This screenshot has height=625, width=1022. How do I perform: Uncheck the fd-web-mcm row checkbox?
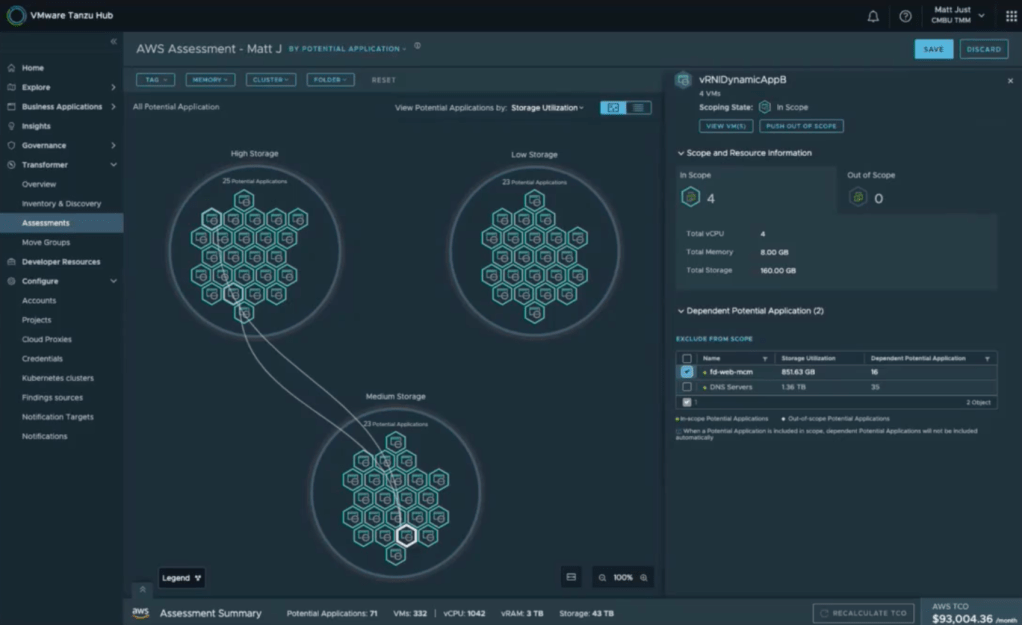[686, 372]
